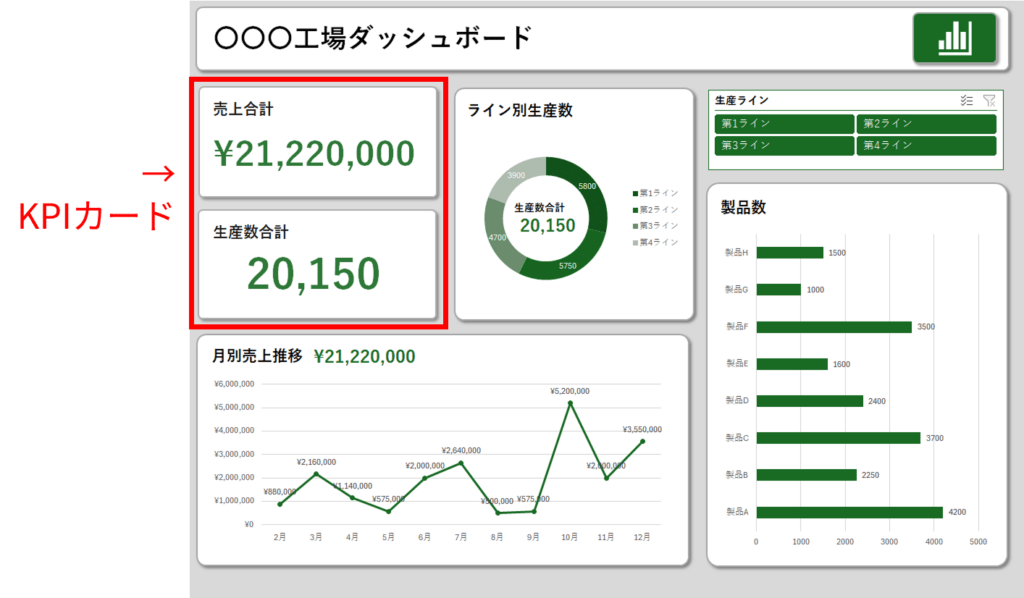This screenshot has width=1024, height=598.
Task: Click the ¥1,140,000 data label at 4月
Action: [353, 486]
